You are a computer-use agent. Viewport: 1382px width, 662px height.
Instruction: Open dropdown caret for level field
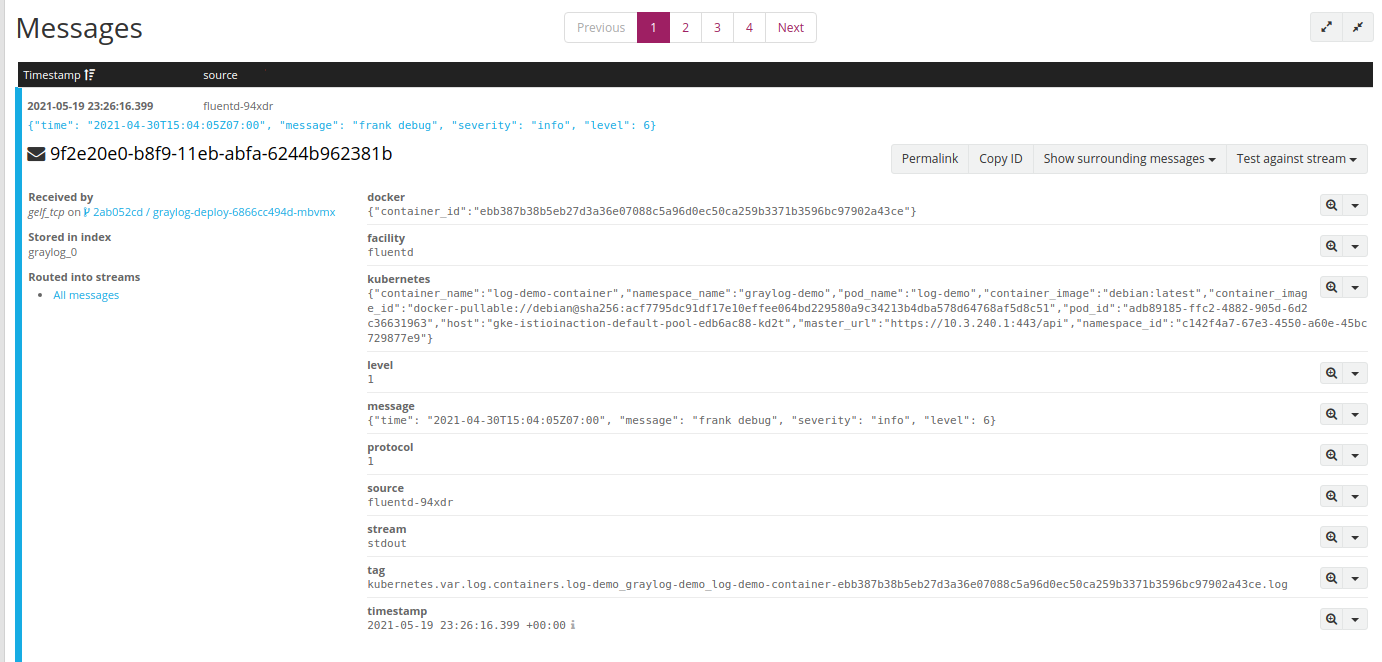[1355, 373]
